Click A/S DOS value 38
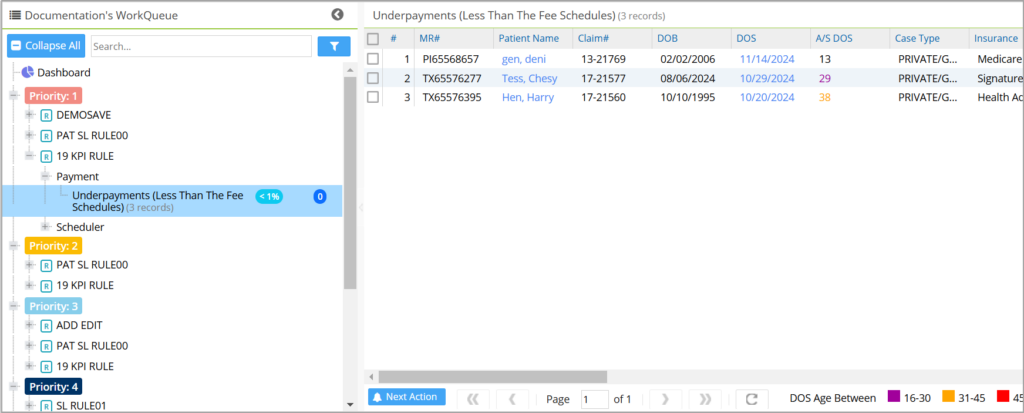The image size is (1024, 413). pos(825,97)
